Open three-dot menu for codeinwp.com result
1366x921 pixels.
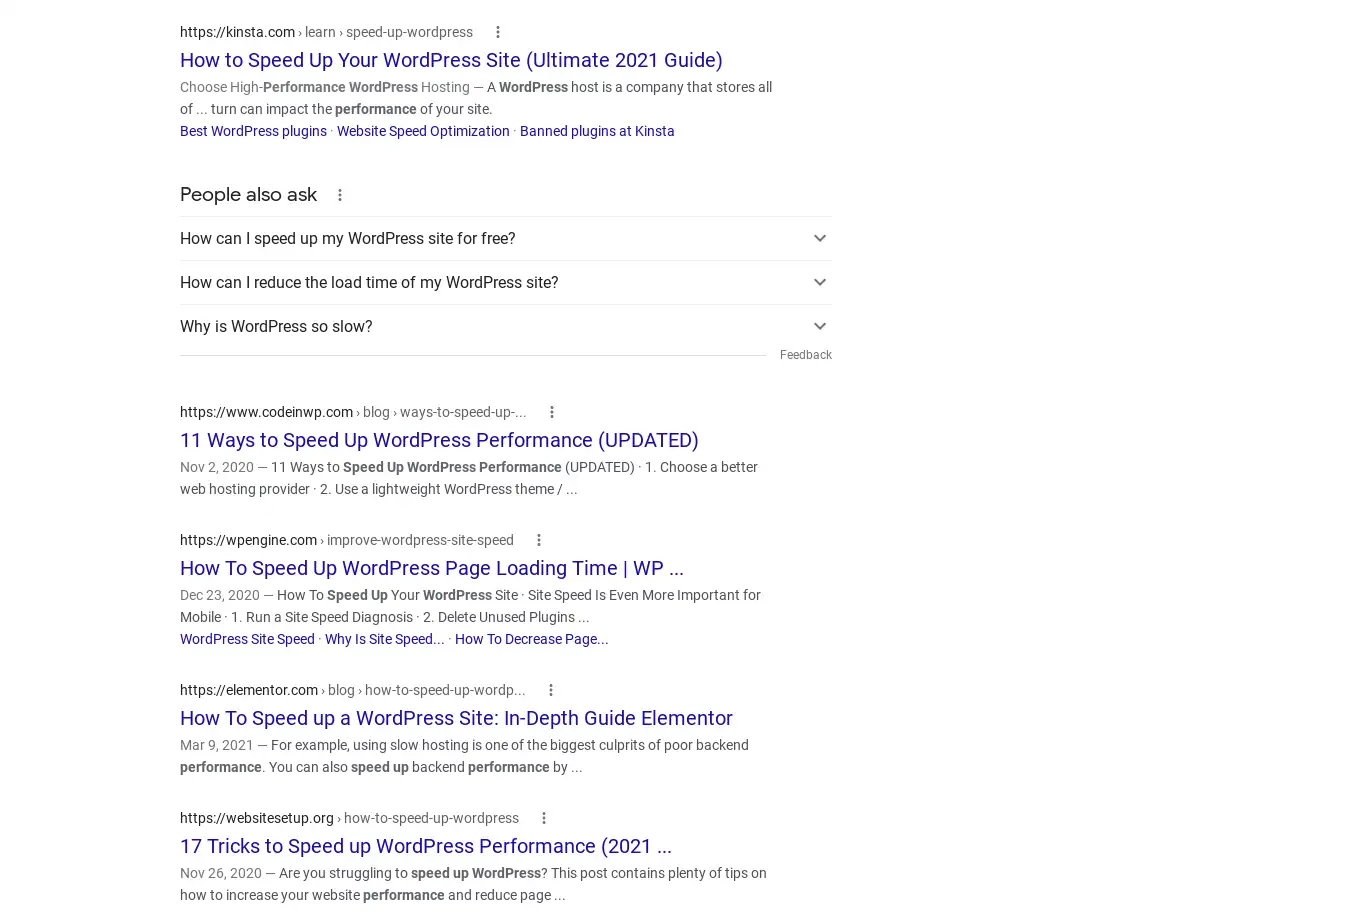552,412
